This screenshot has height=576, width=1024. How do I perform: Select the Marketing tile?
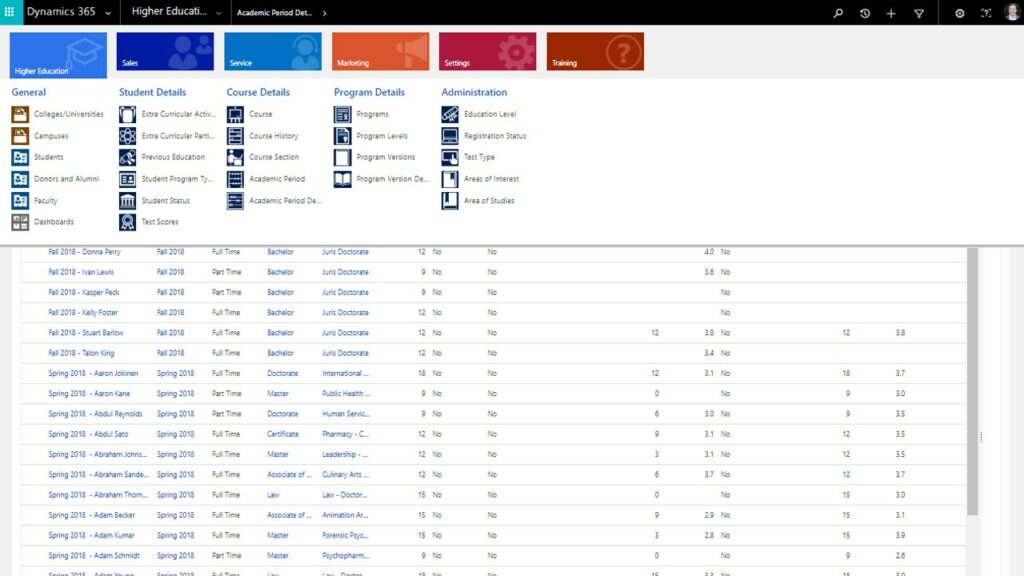click(381, 51)
